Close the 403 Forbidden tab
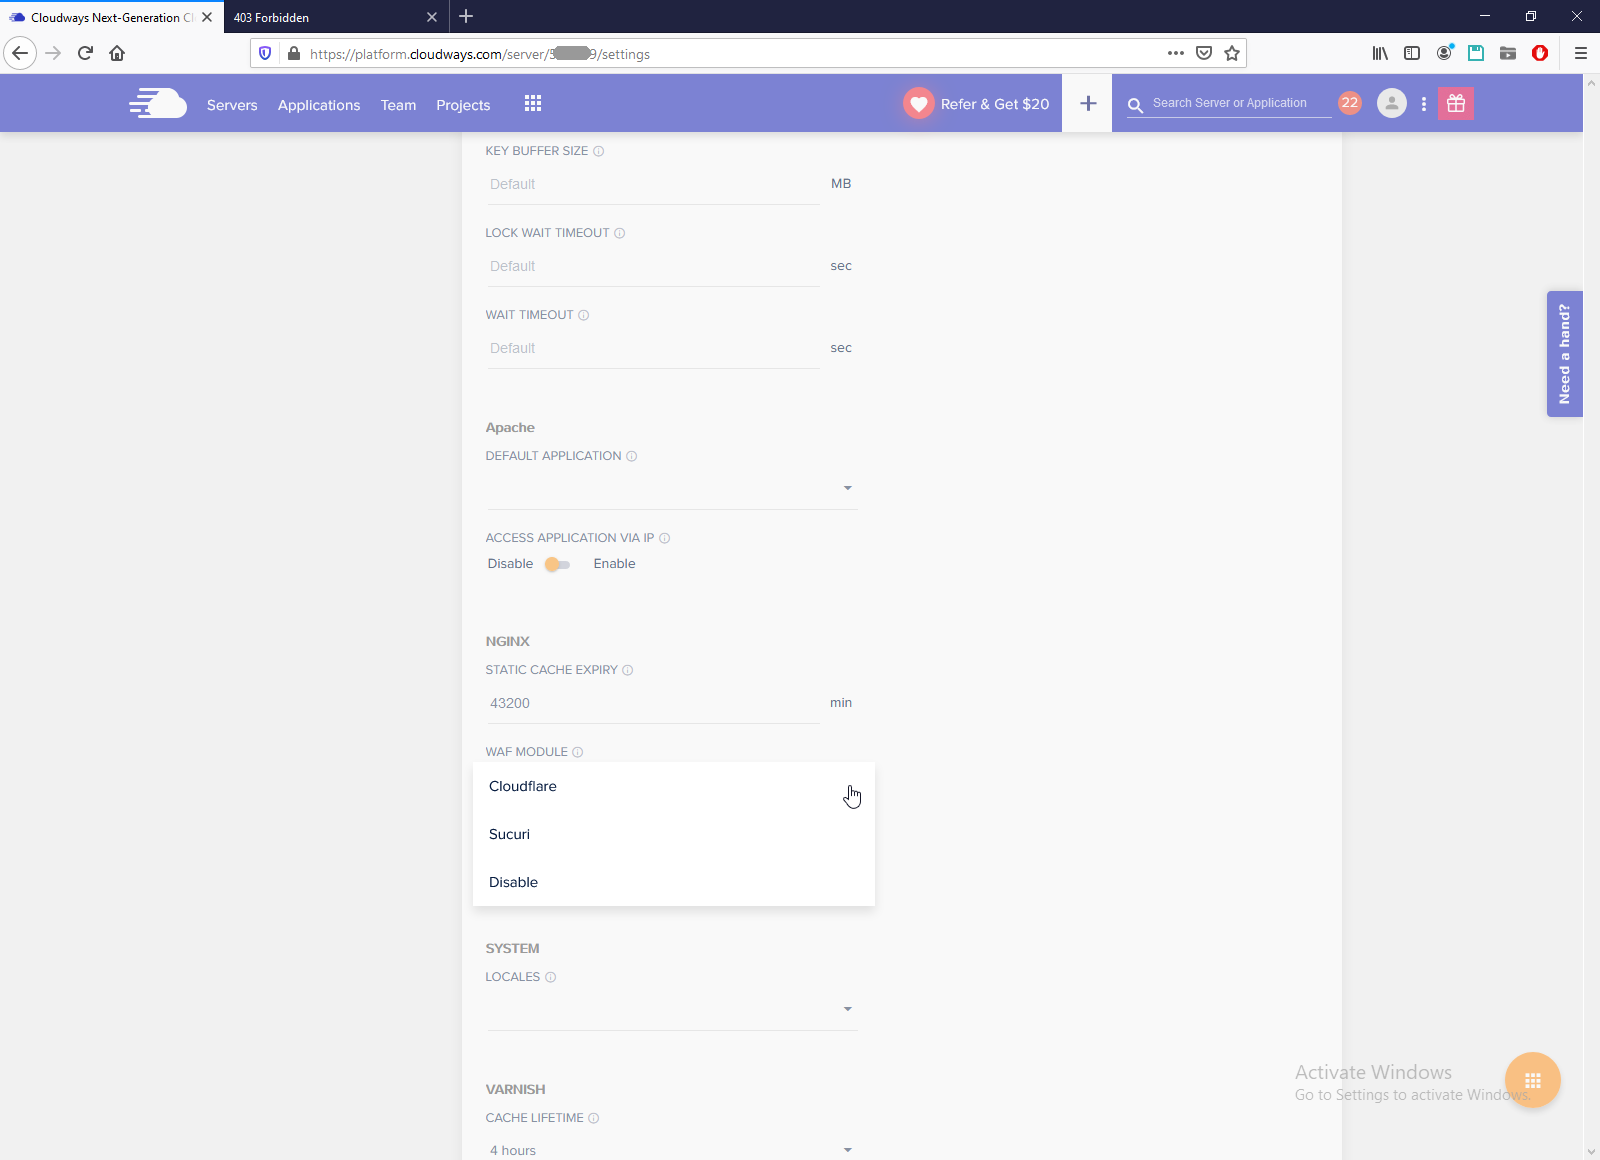This screenshot has height=1160, width=1600. point(432,17)
